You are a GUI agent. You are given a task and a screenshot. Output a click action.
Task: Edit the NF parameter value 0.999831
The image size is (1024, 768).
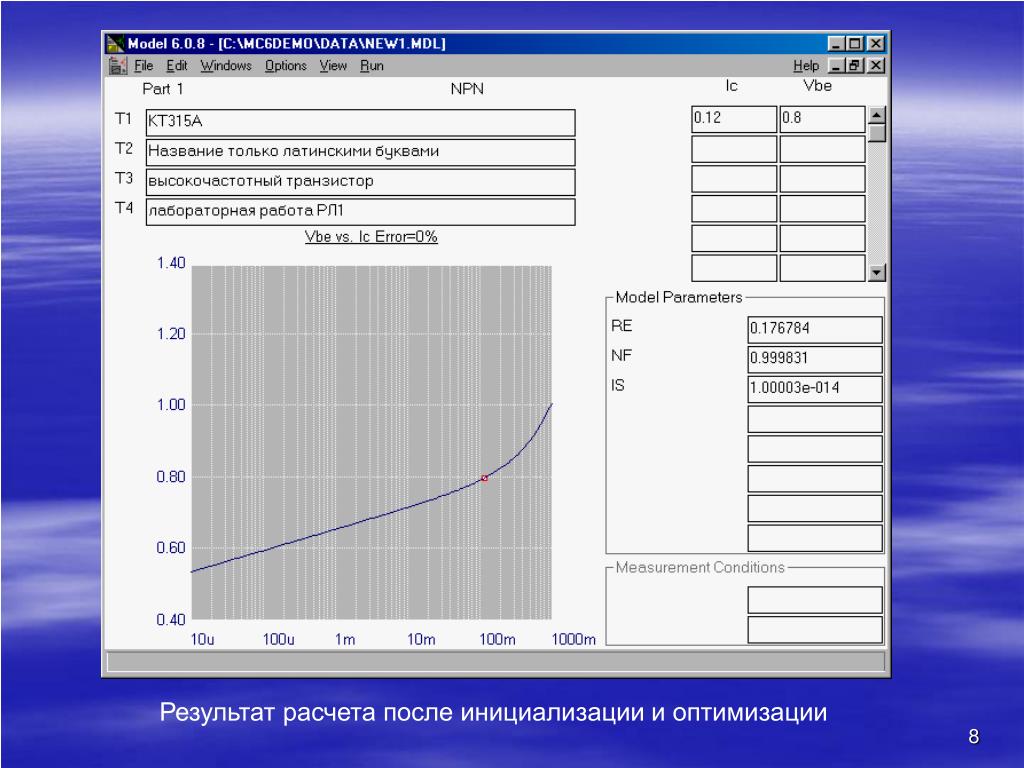pos(815,359)
